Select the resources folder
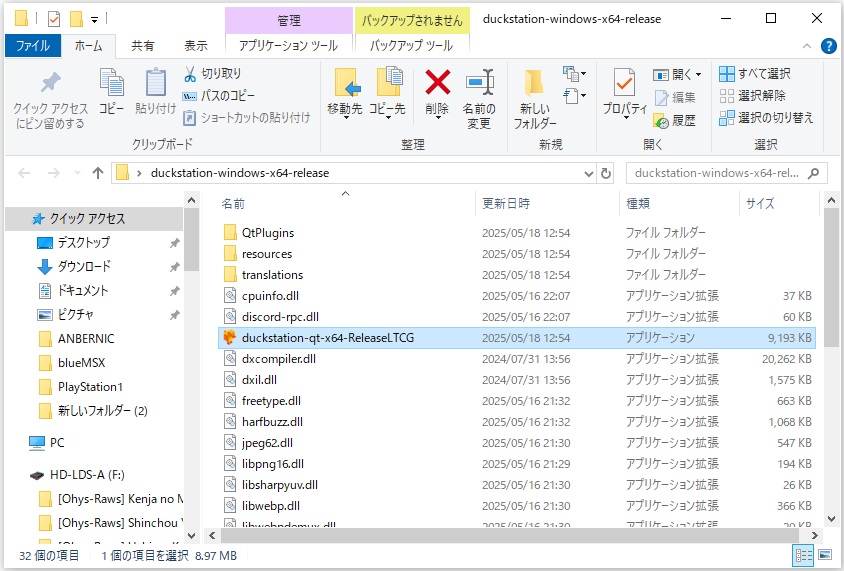The image size is (844, 571). tap(267, 253)
